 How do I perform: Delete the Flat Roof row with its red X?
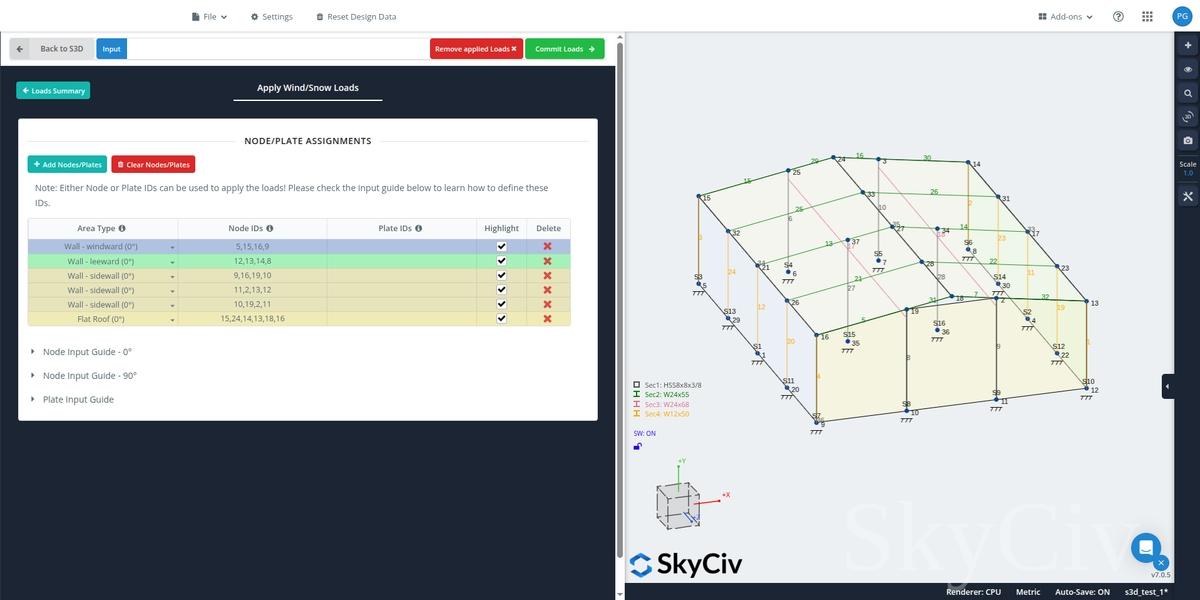tap(548, 318)
